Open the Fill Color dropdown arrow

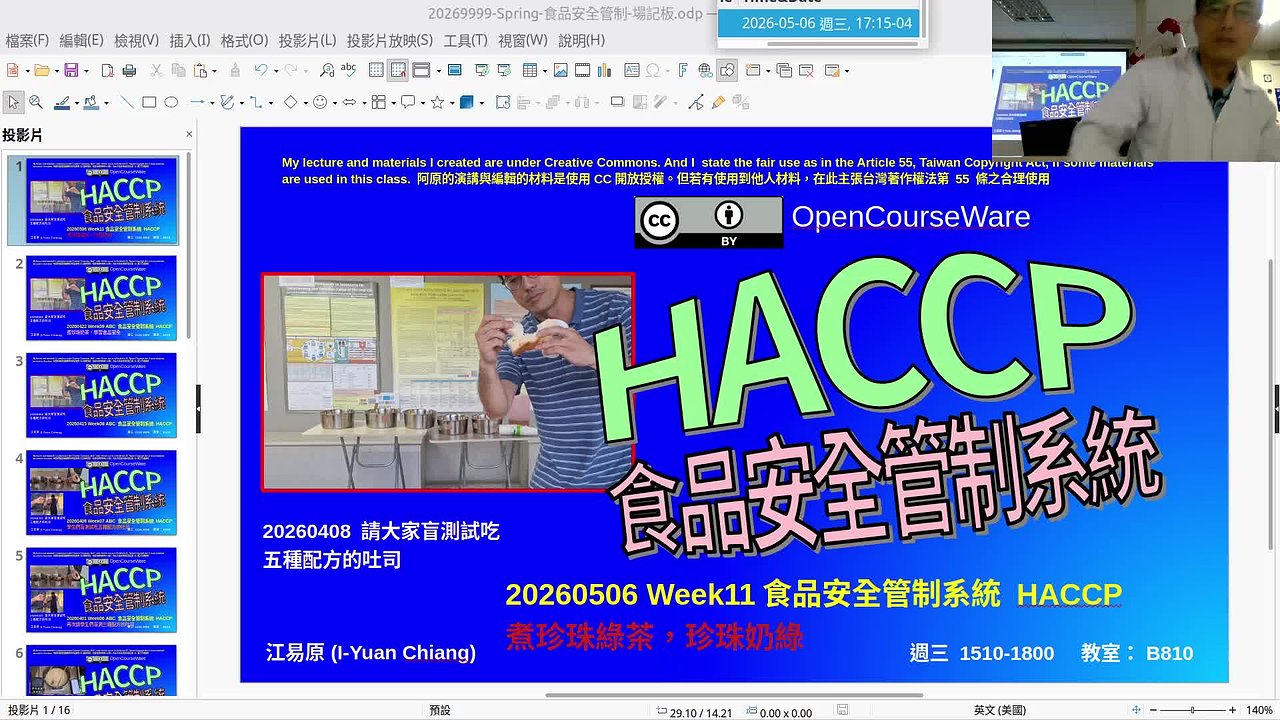[106, 102]
